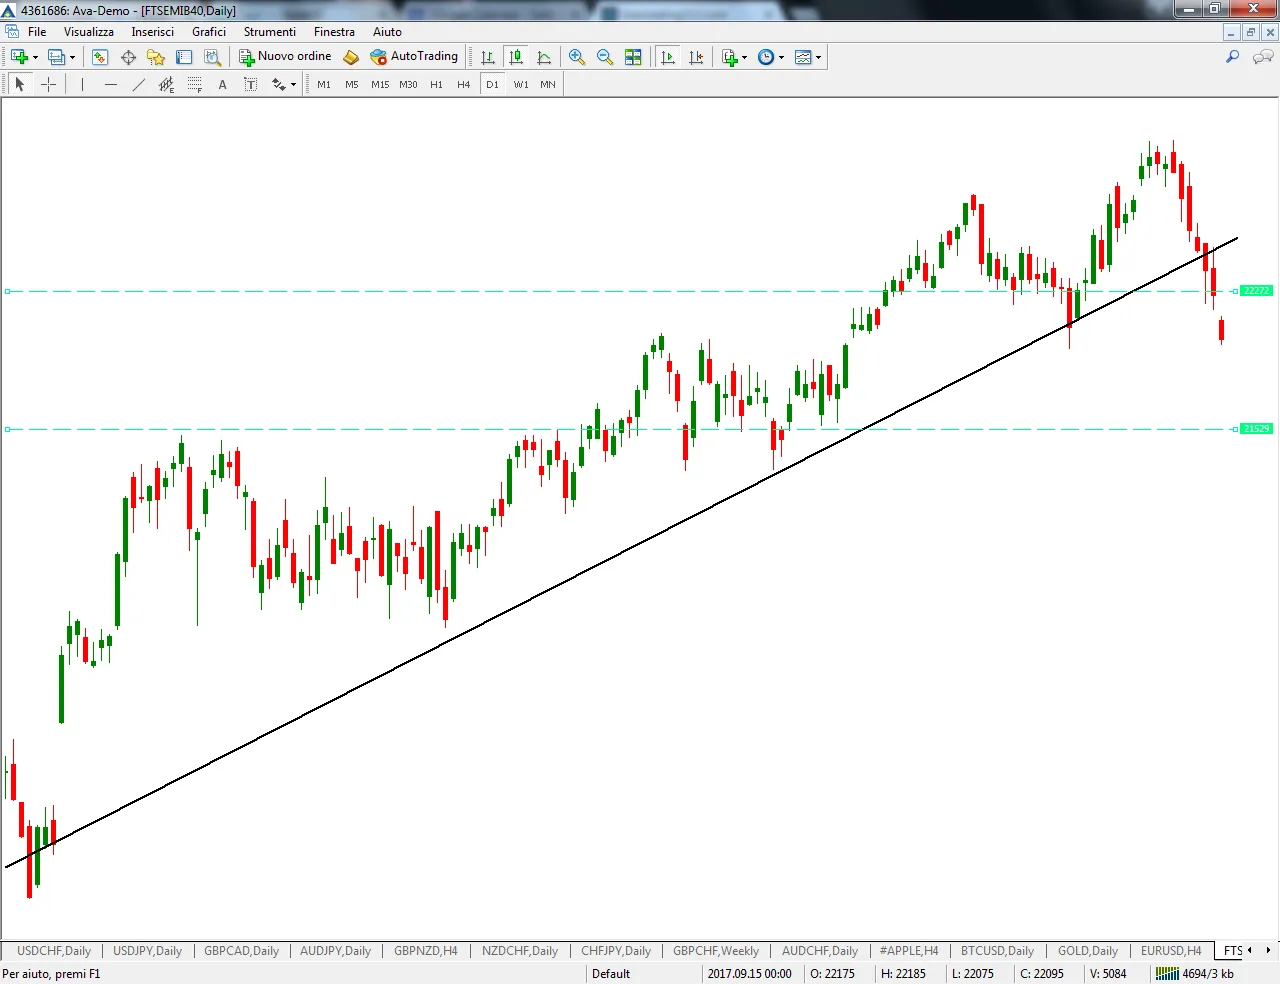The image size is (1280, 984).
Task: Expand the Profiles dropdown arrow
Action: point(73,57)
